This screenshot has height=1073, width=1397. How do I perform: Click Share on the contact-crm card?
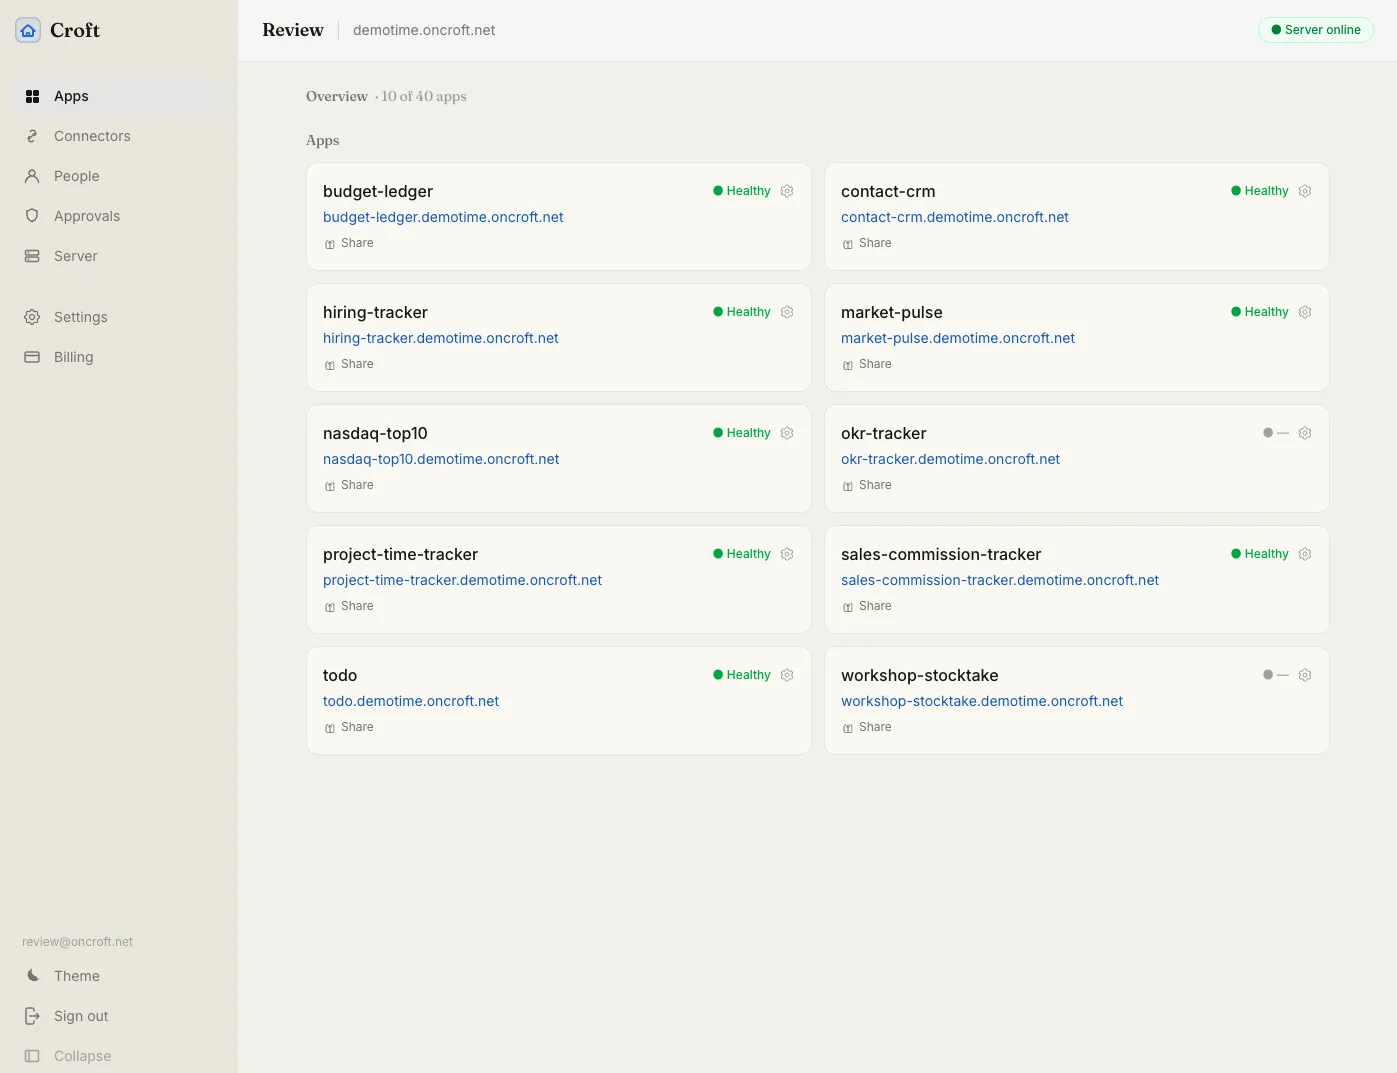click(x=867, y=243)
